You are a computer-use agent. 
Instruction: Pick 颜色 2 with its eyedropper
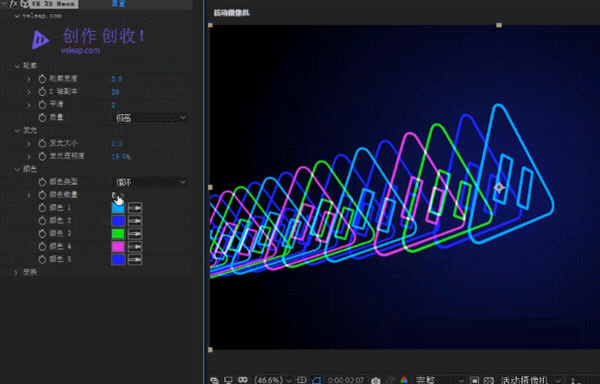point(135,221)
